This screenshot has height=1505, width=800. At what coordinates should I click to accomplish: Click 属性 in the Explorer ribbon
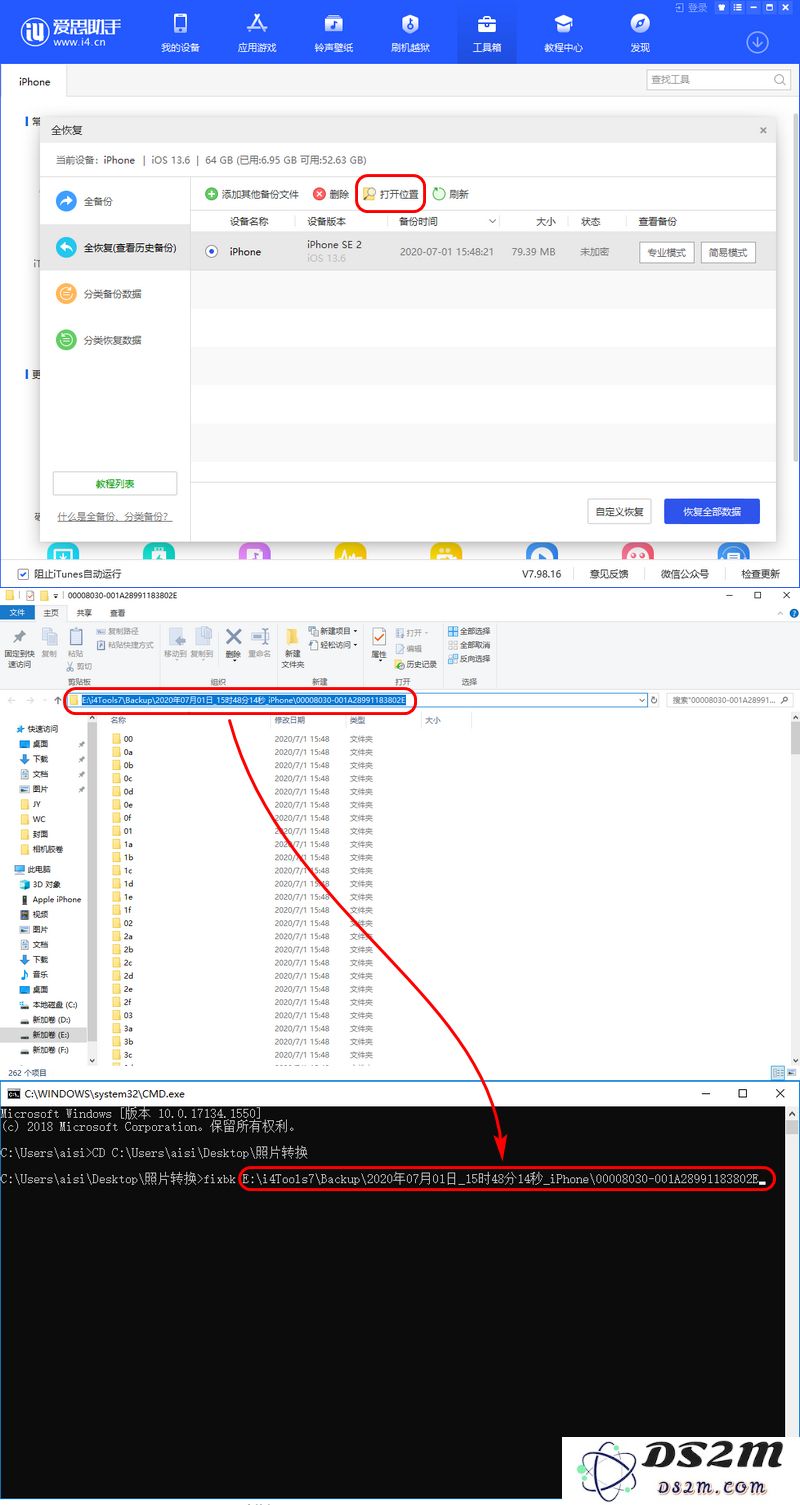[x=379, y=642]
